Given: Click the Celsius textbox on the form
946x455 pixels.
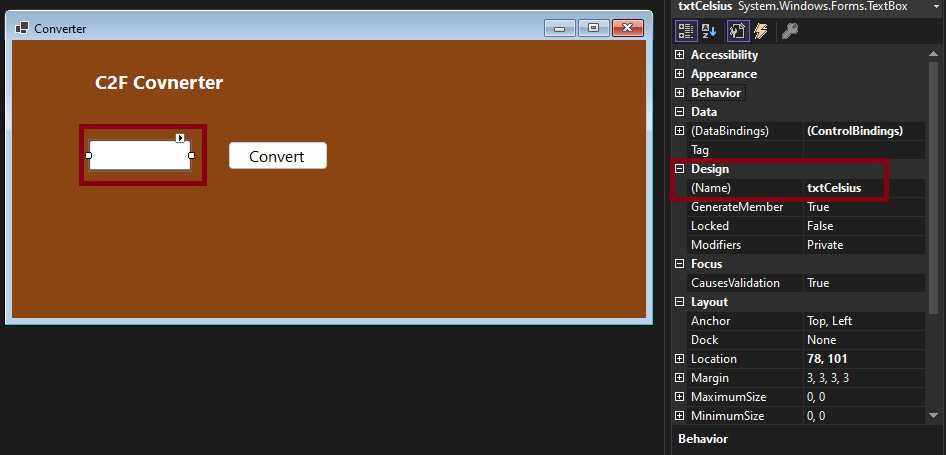Looking at the screenshot, I should pos(139,155).
